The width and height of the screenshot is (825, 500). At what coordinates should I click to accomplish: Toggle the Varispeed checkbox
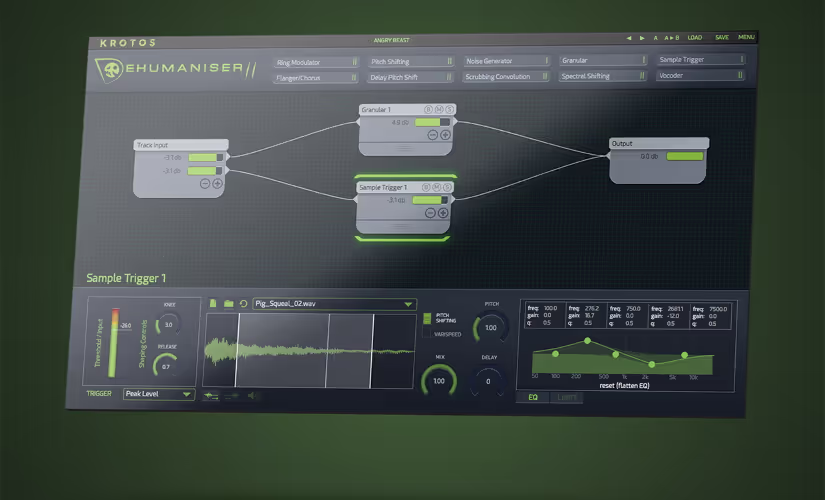pos(428,334)
